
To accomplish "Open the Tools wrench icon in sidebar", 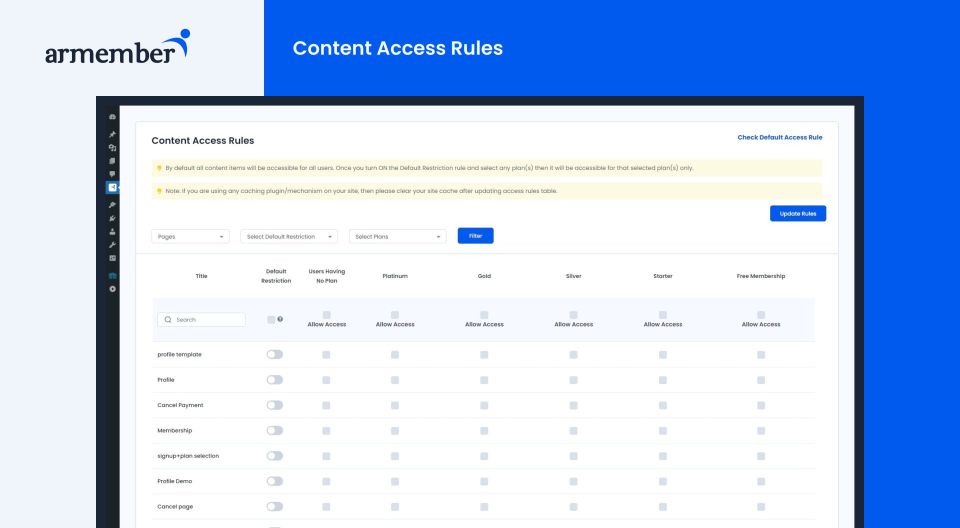I will [x=113, y=244].
